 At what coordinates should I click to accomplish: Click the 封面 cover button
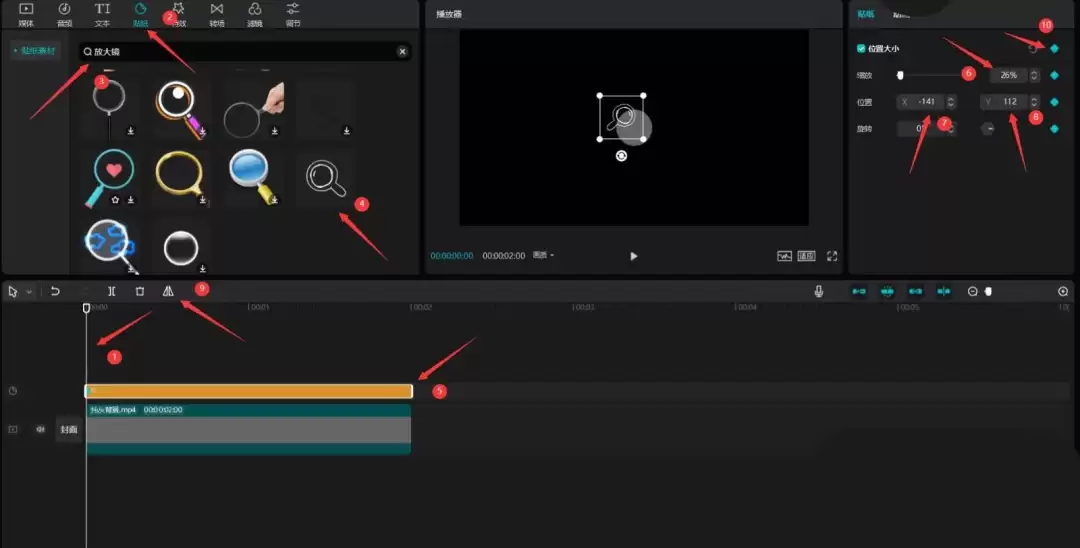68,429
